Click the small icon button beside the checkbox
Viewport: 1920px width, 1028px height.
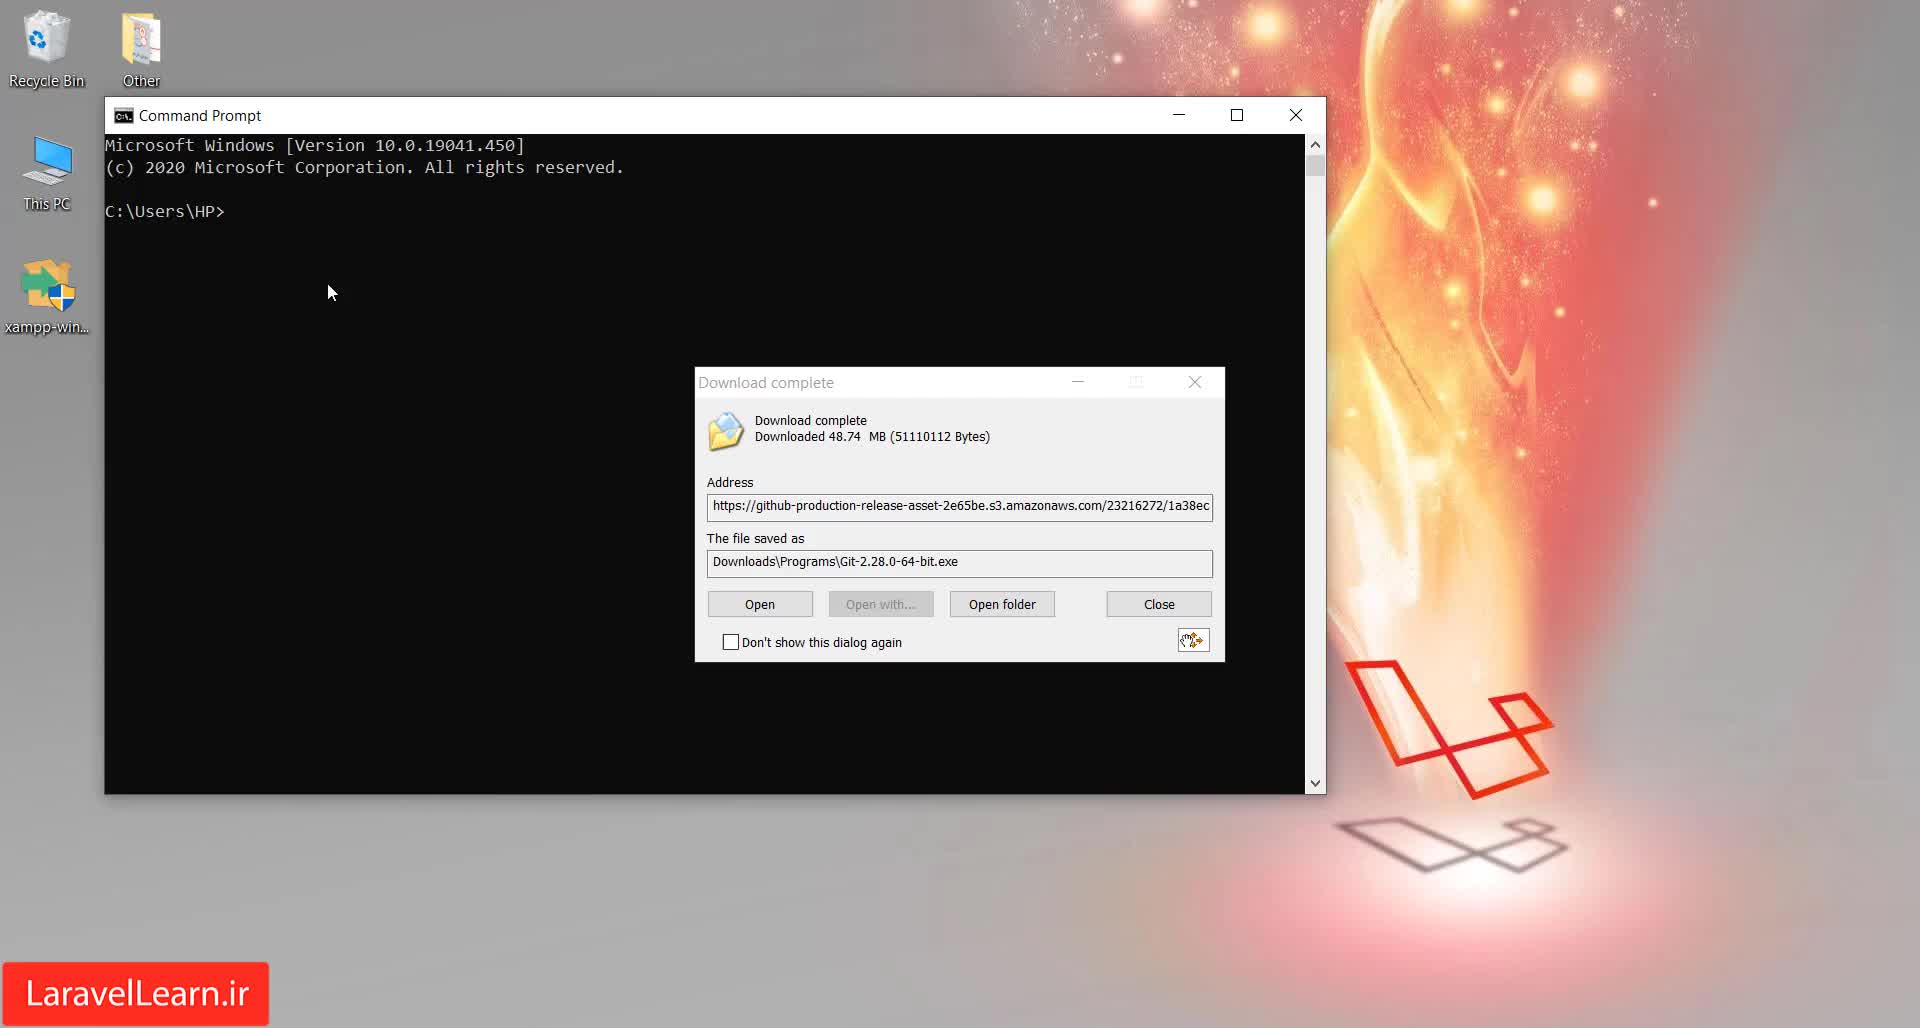(x=1193, y=641)
